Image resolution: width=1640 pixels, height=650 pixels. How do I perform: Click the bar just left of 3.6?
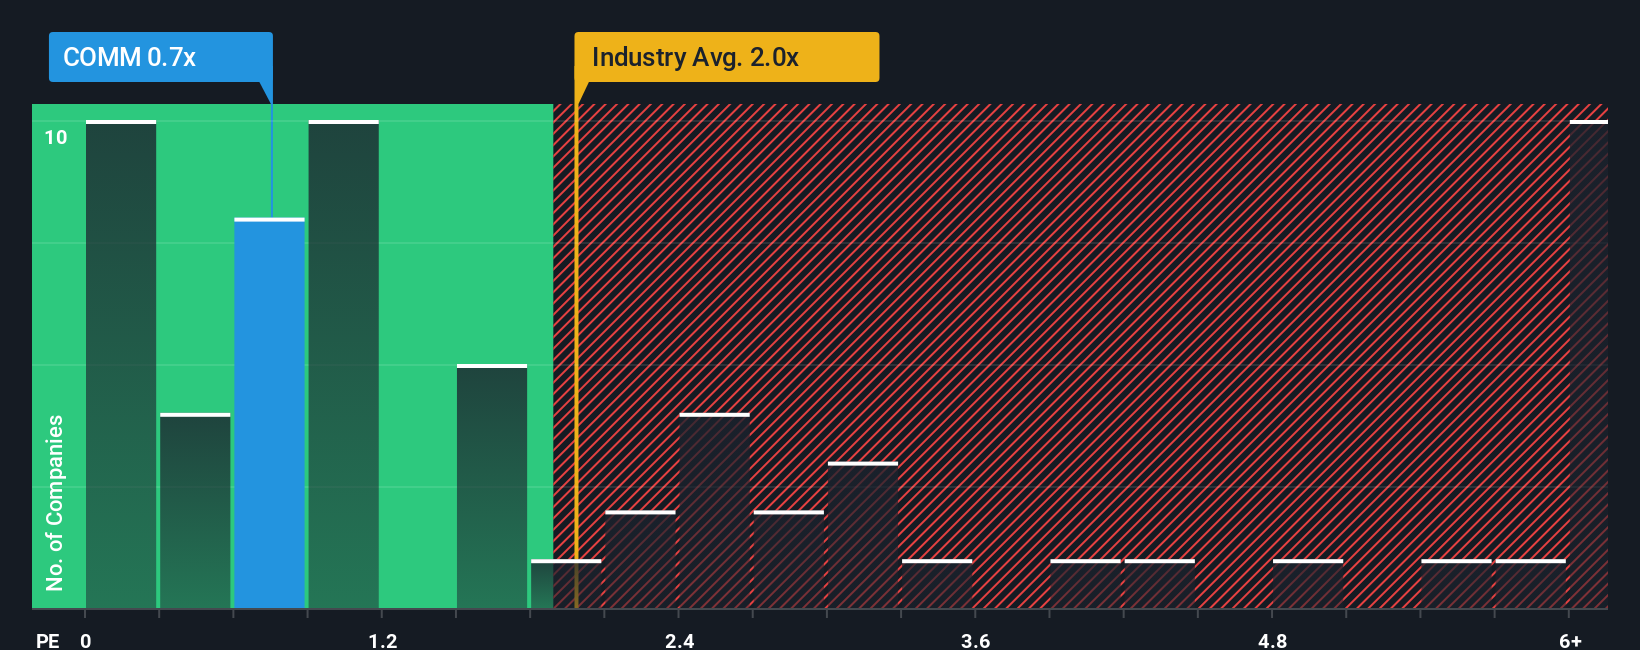(937, 584)
